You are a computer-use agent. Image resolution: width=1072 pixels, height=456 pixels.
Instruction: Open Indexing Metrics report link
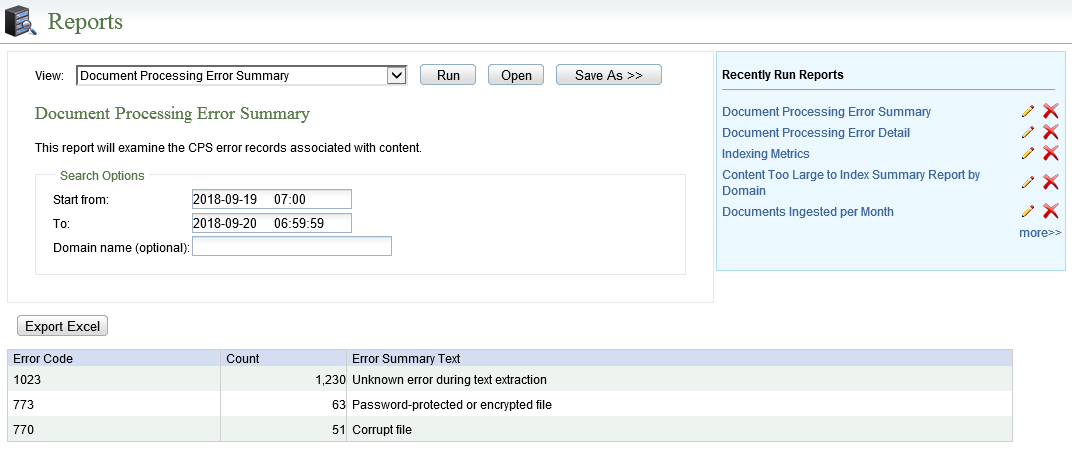click(766, 154)
